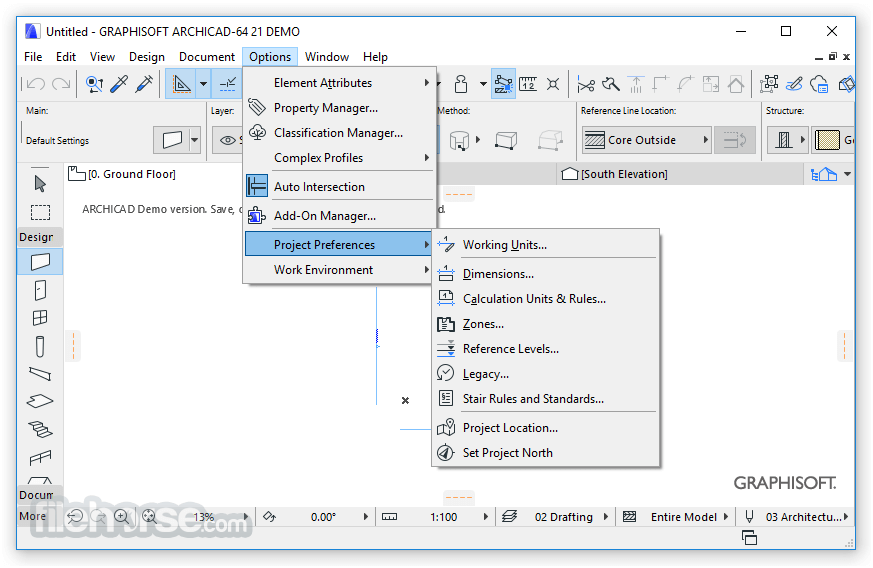Open the 02 Drafting pen set dropdown
873x568 pixels.
606,517
